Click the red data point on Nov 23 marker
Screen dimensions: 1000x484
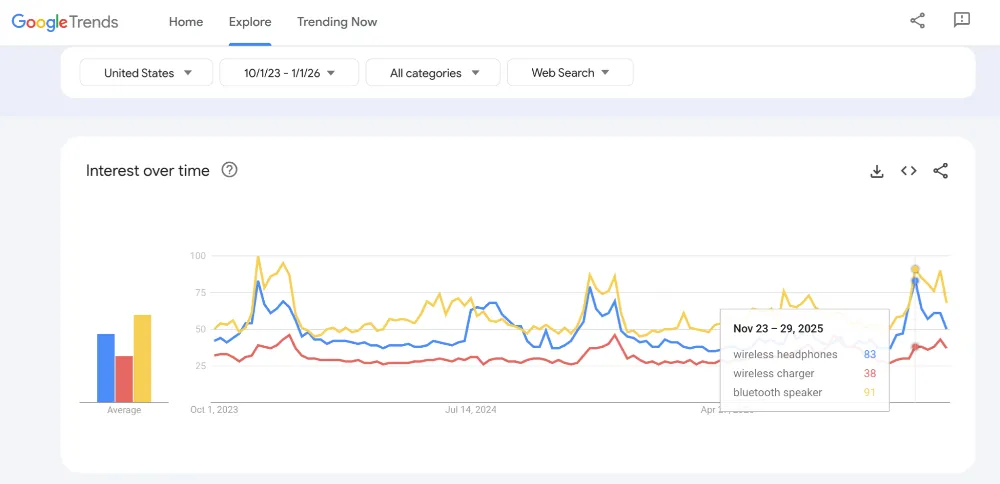(915, 347)
